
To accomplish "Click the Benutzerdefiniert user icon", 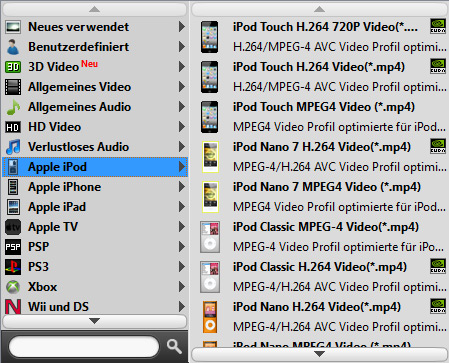I will point(13,47).
